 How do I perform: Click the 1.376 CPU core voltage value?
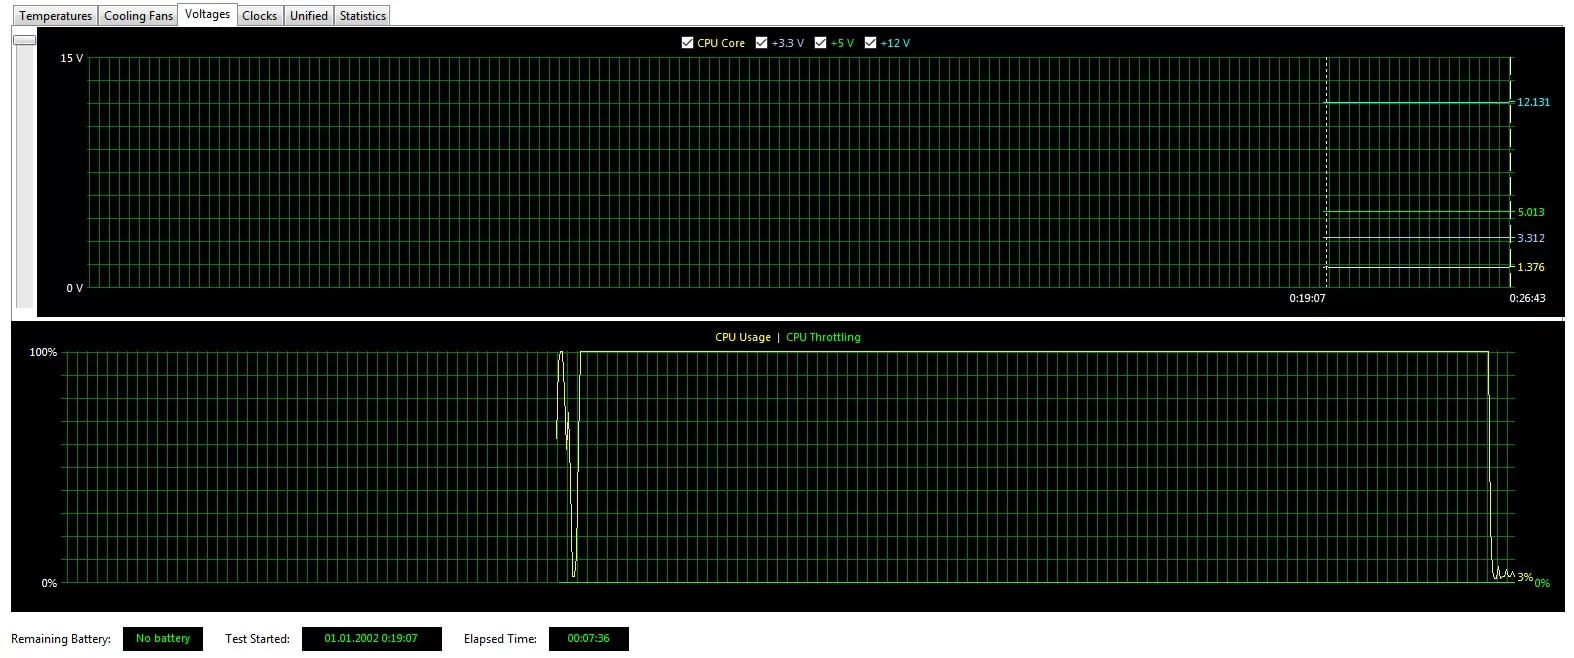pos(1531,267)
